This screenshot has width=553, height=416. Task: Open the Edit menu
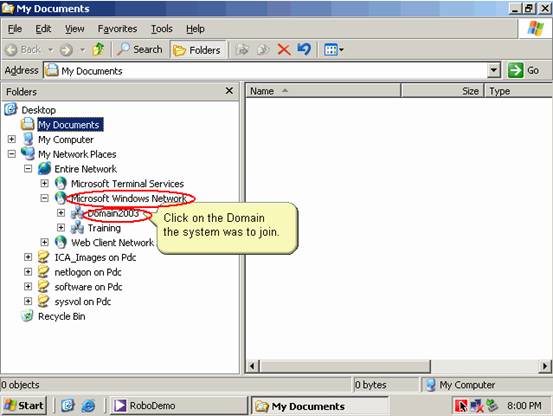[43, 29]
